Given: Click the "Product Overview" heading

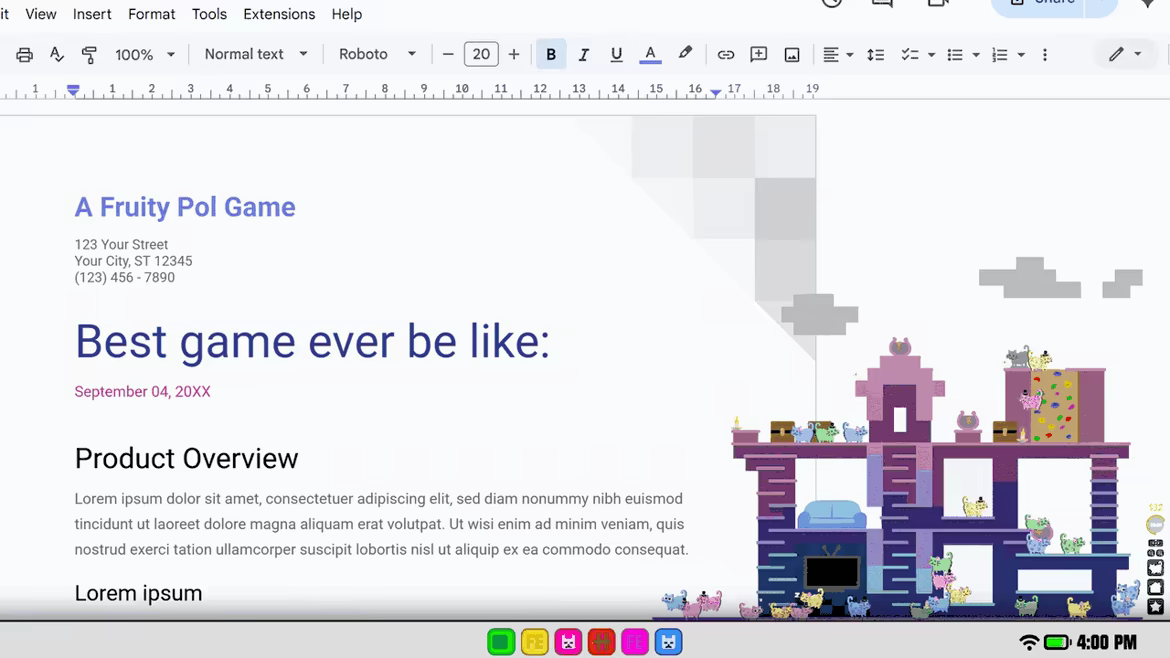Looking at the screenshot, I should tap(187, 459).
